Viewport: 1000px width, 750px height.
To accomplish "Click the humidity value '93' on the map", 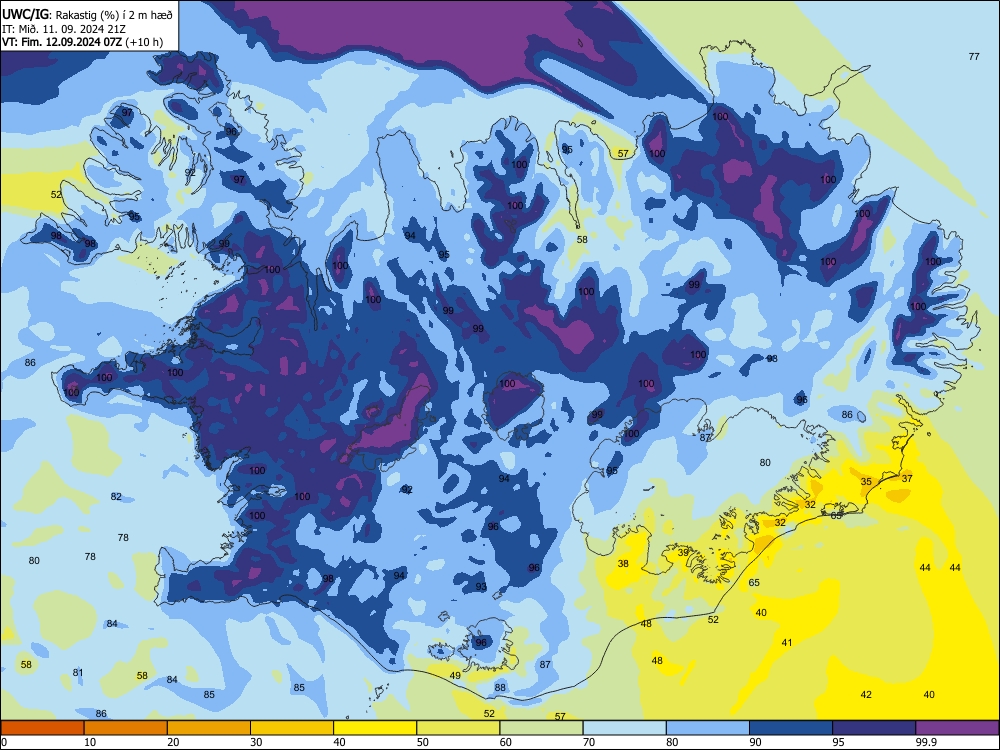I will point(481,587).
